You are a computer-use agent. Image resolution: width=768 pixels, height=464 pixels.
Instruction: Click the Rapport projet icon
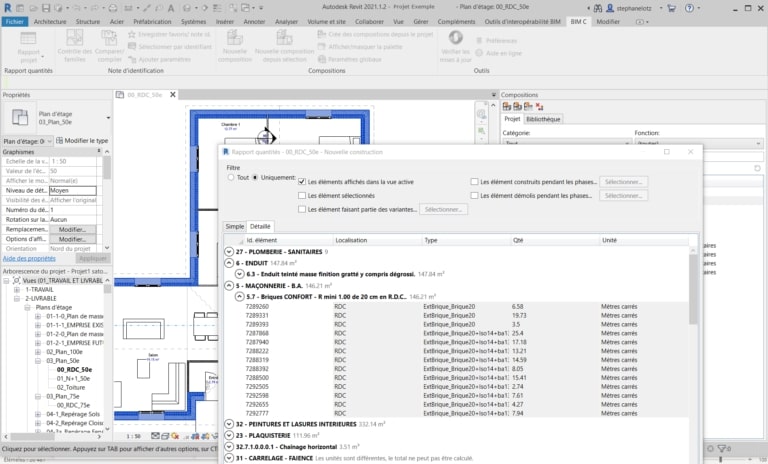coord(27,39)
